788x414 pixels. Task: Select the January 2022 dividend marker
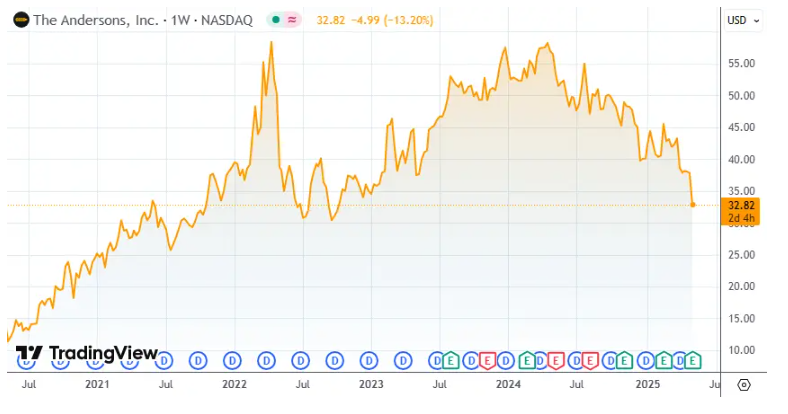click(232, 360)
